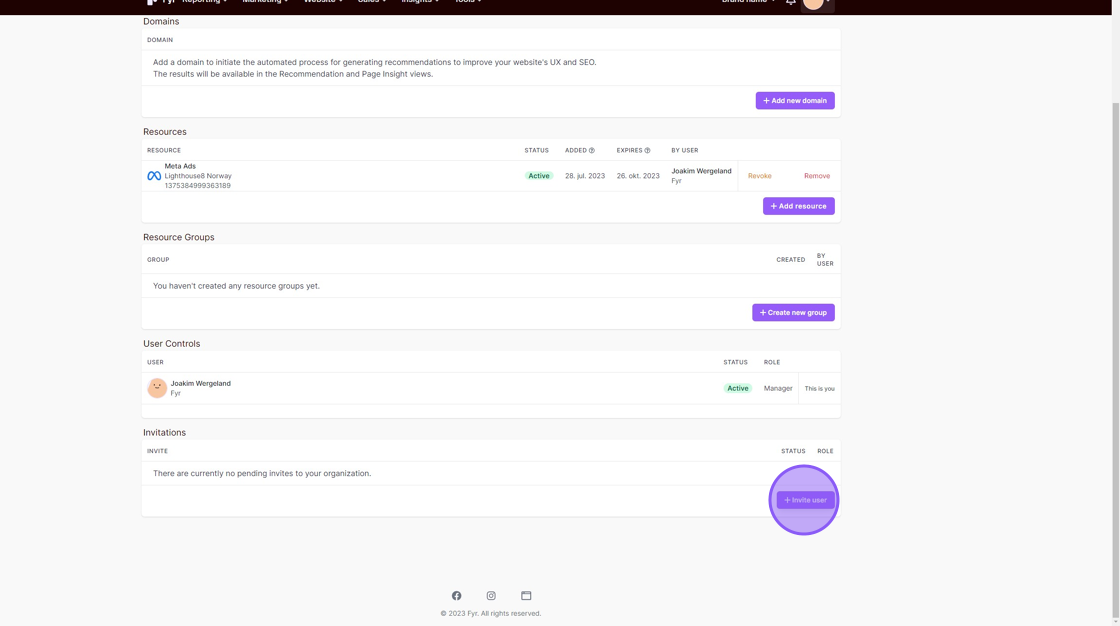This screenshot has width=1120, height=626.
Task: Click the INVITE column header
Action: click(157, 451)
